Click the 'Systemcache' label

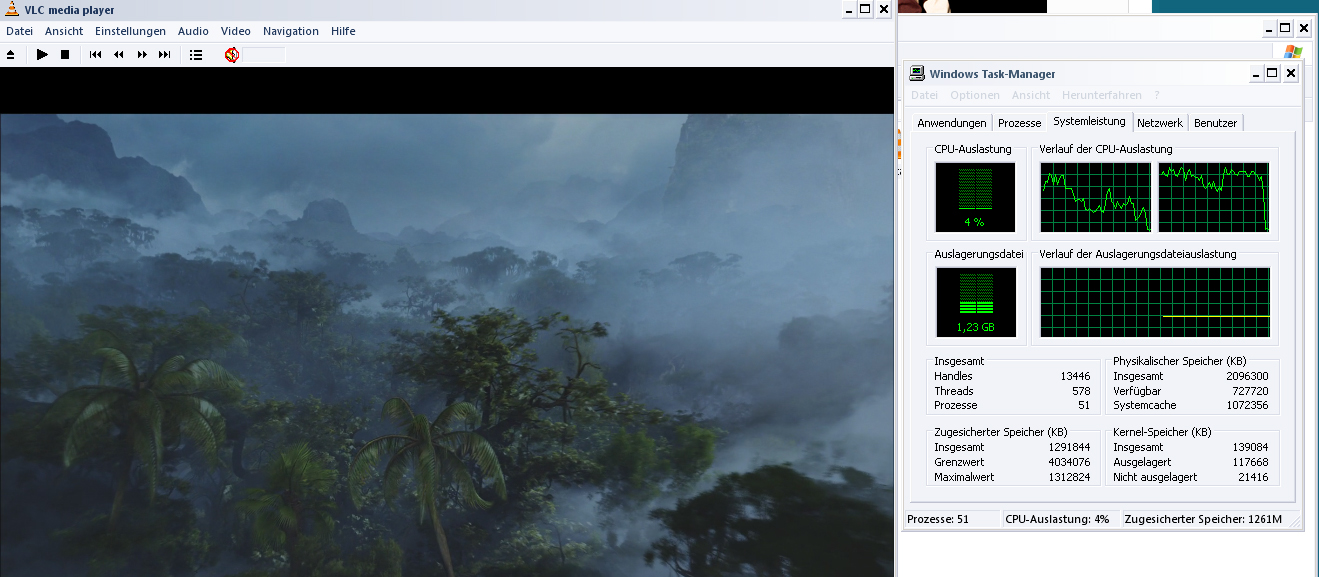1145,405
